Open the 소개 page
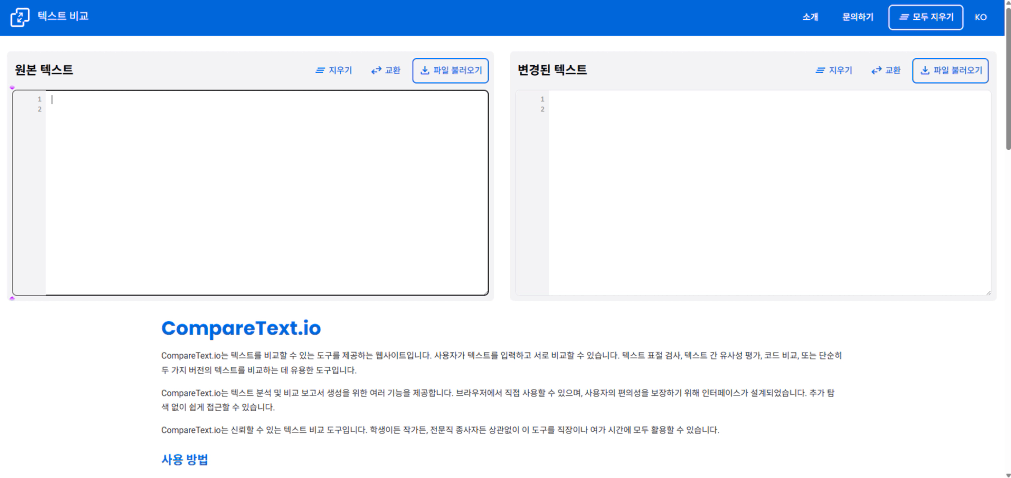This screenshot has width=1011, height=478. coord(810,17)
